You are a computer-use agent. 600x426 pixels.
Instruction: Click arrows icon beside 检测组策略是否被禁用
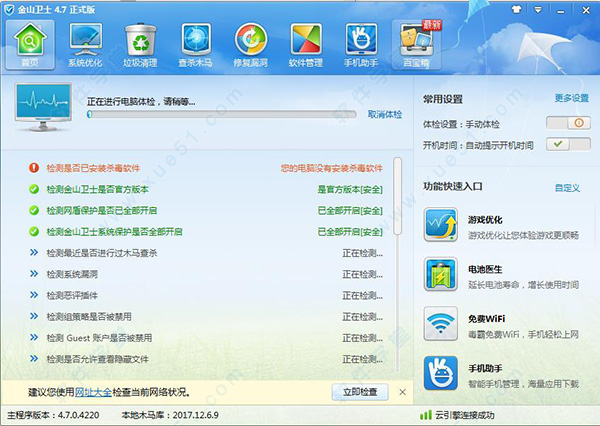pyautogui.click(x=34, y=317)
